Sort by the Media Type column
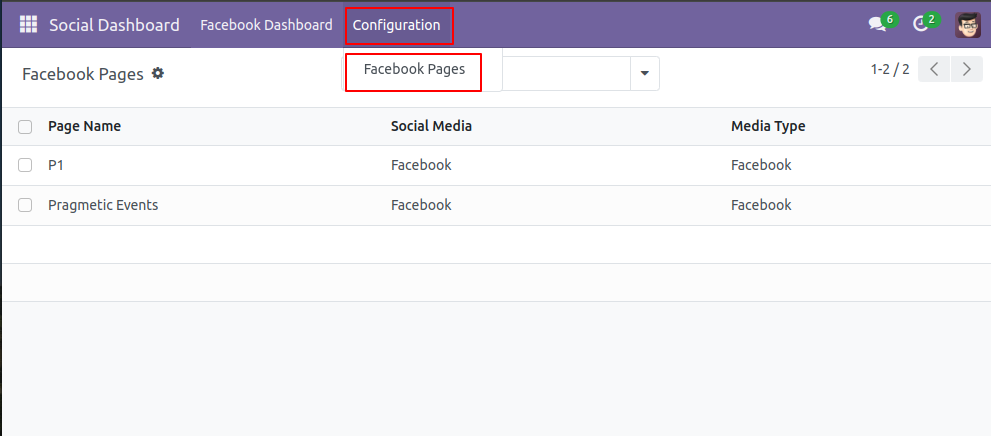 [x=768, y=126]
